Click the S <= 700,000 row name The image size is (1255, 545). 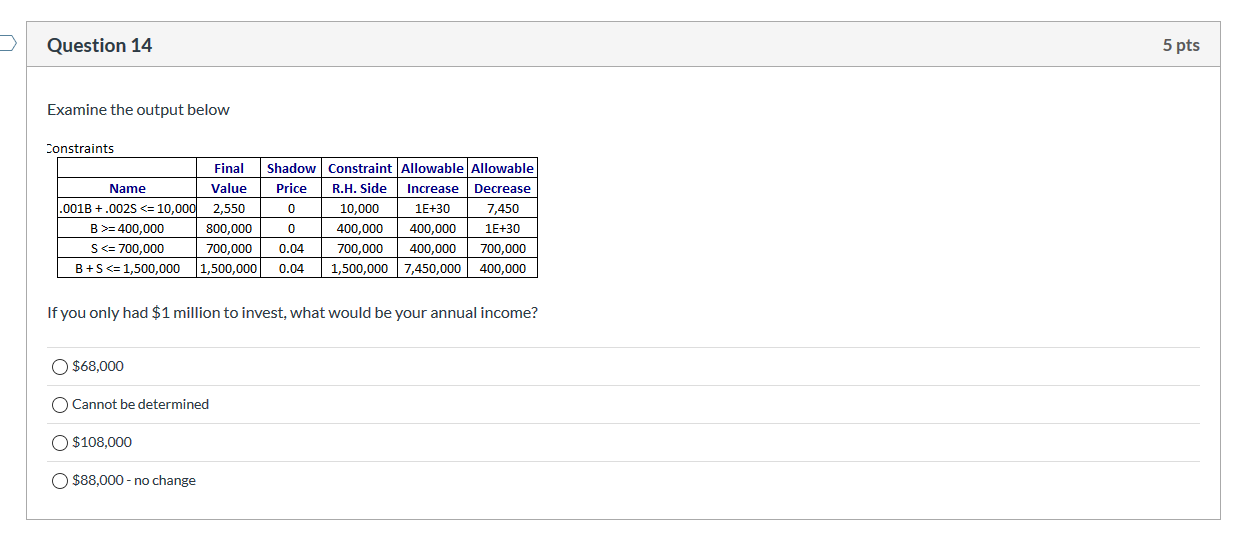[127, 248]
